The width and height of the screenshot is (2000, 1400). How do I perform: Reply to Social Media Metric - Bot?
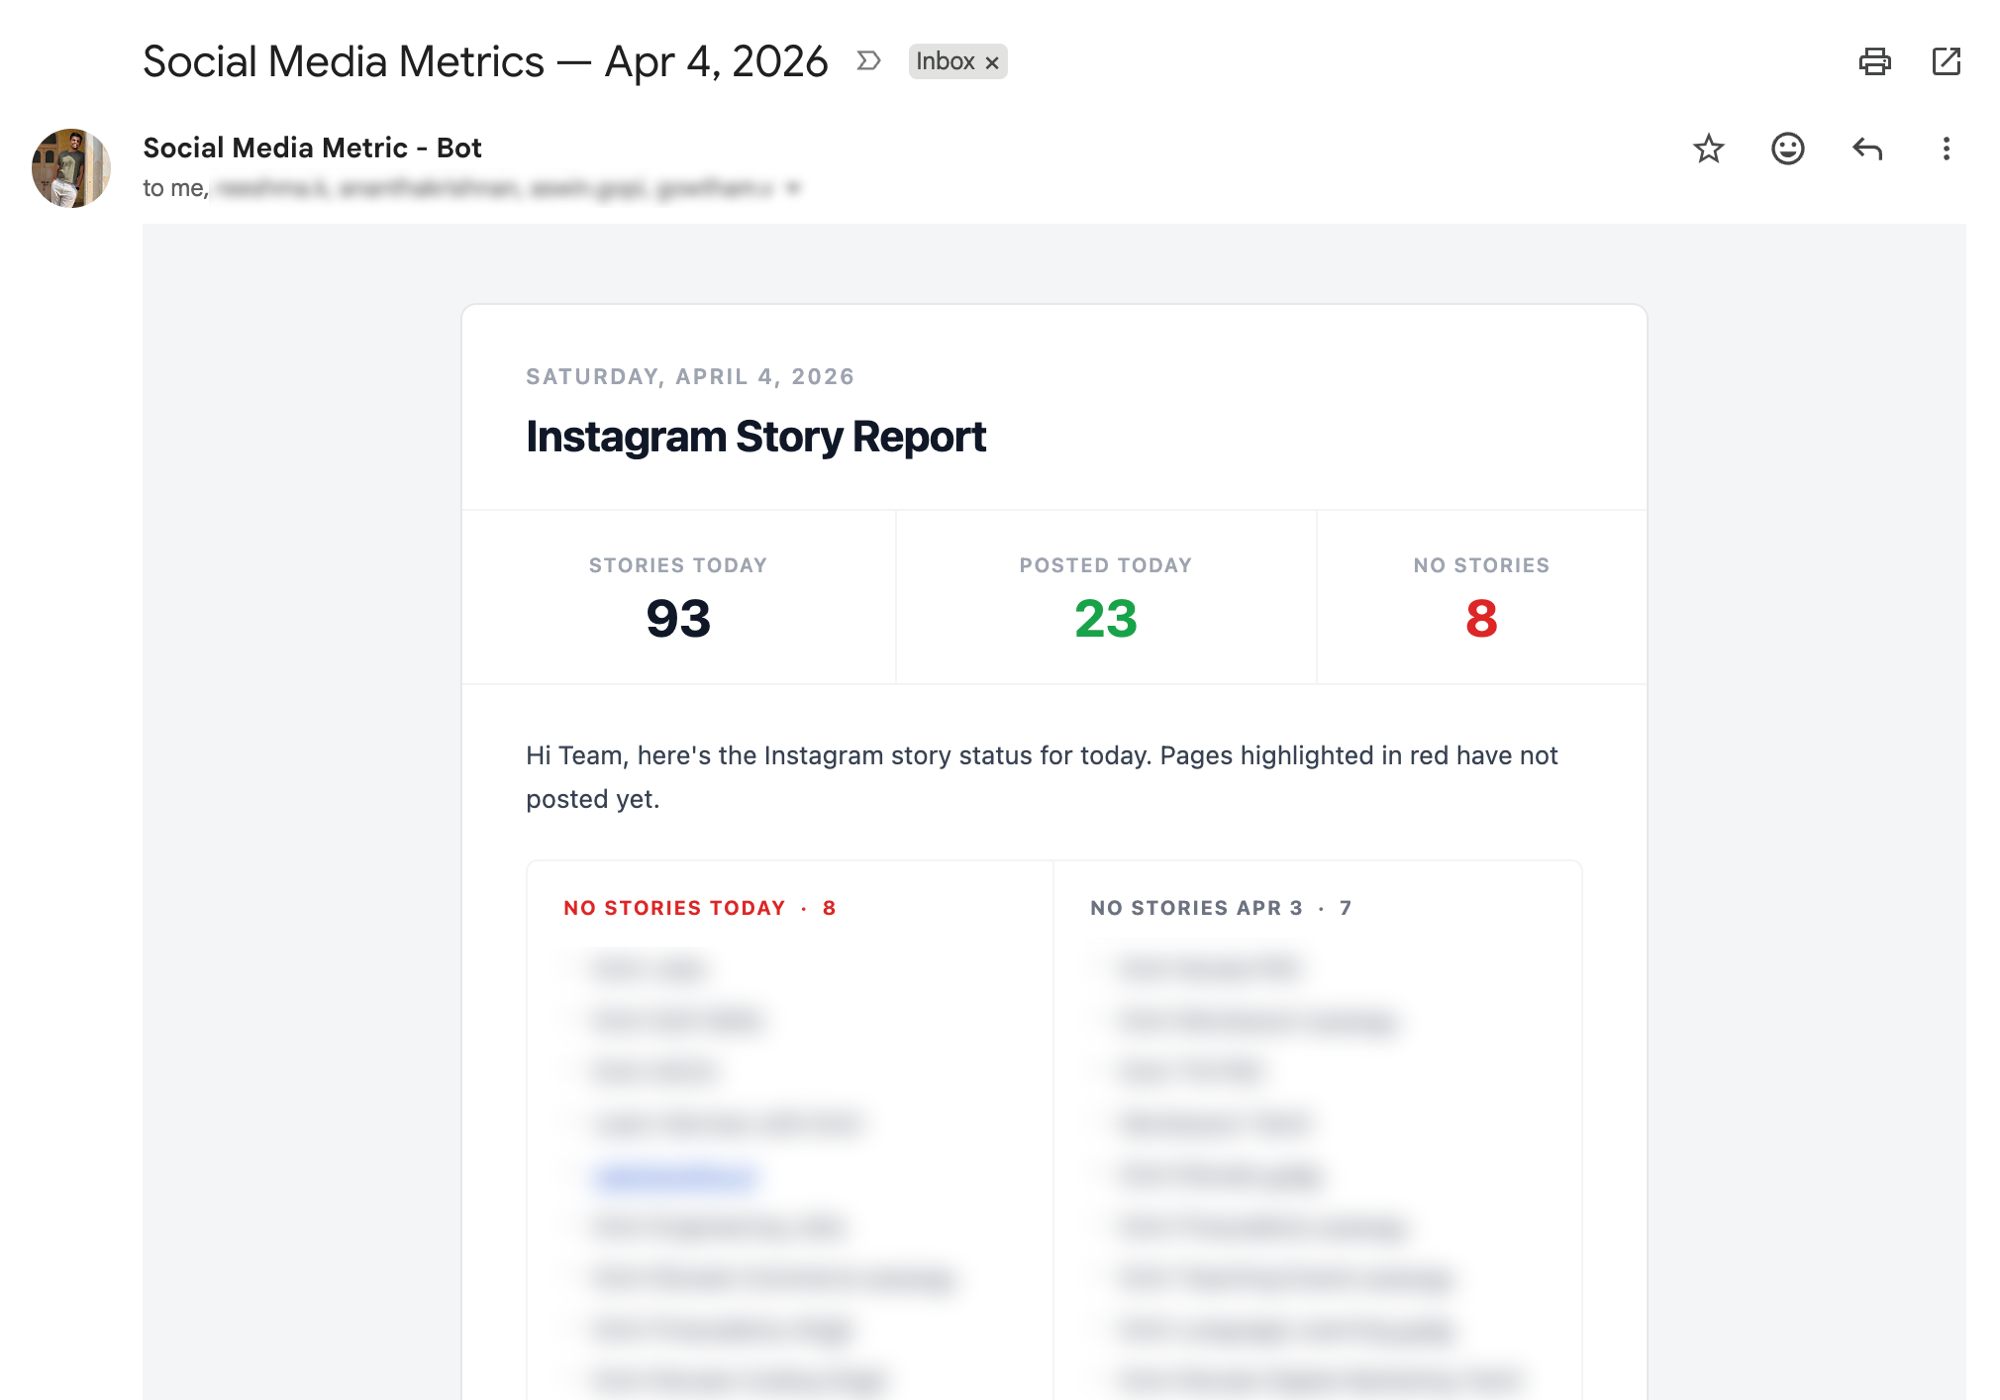coord(1867,148)
